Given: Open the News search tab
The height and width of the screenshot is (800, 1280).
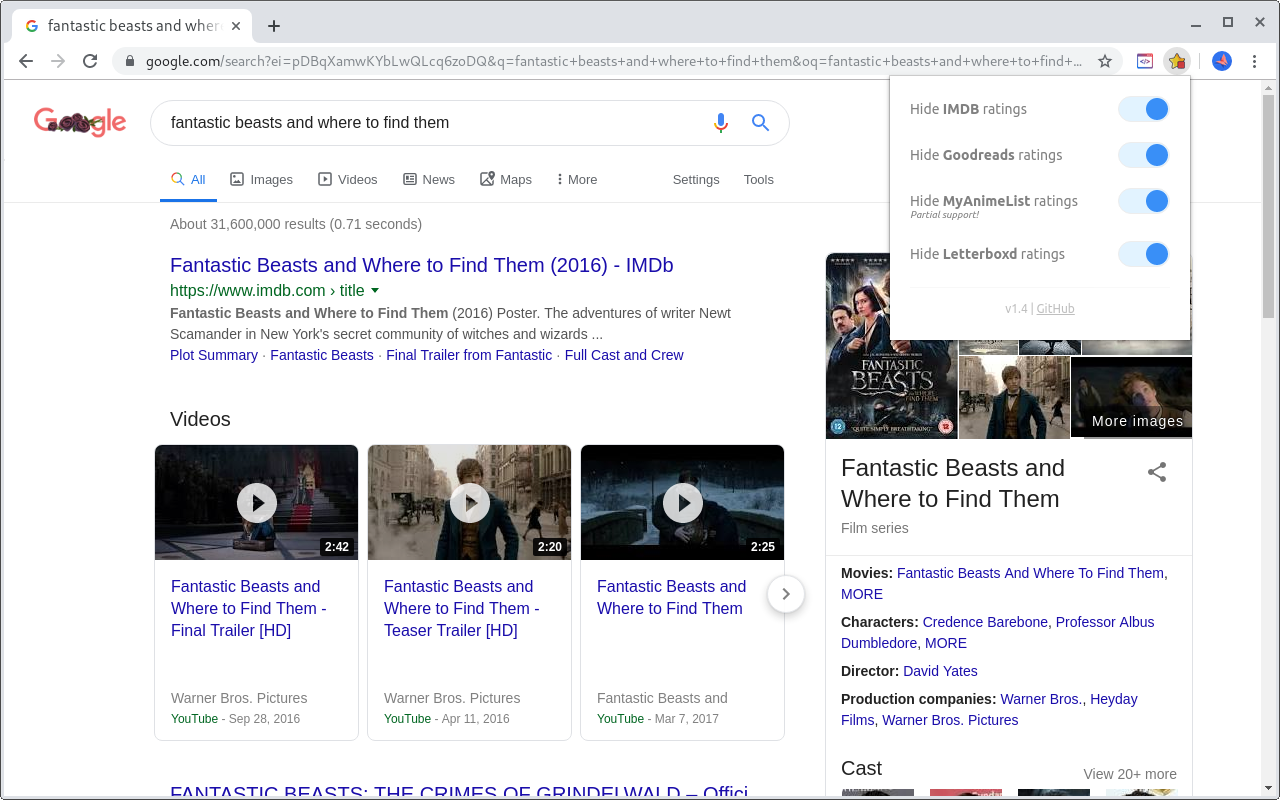Looking at the screenshot, I should pos(428,179).
